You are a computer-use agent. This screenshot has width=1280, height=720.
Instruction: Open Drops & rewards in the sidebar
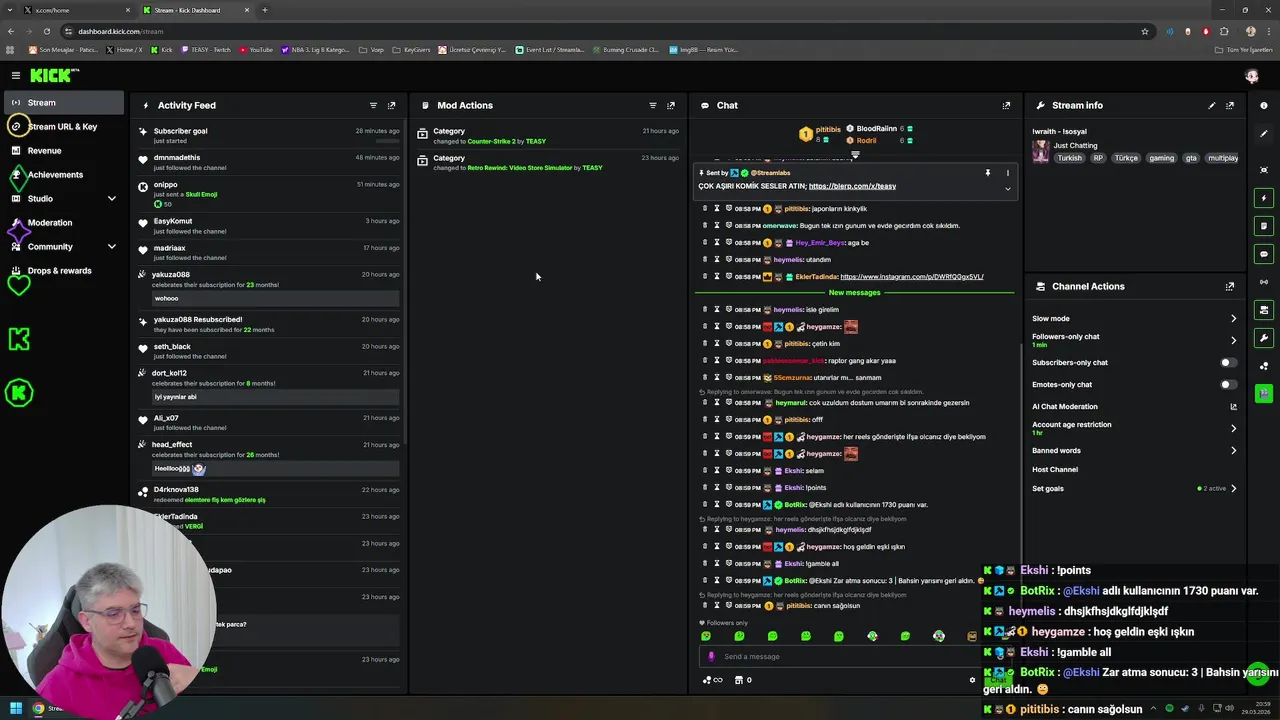(62, 271)
